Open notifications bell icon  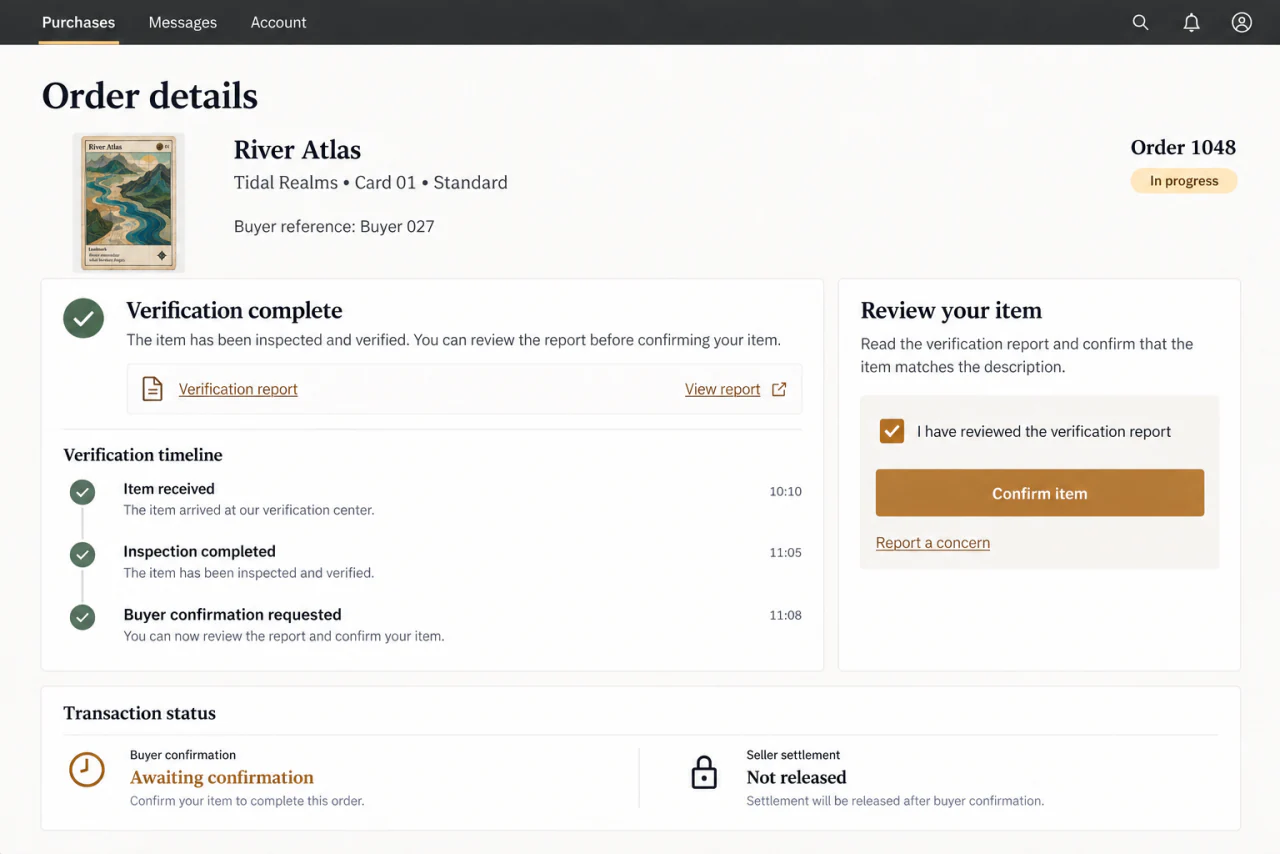coord(1191,22)
